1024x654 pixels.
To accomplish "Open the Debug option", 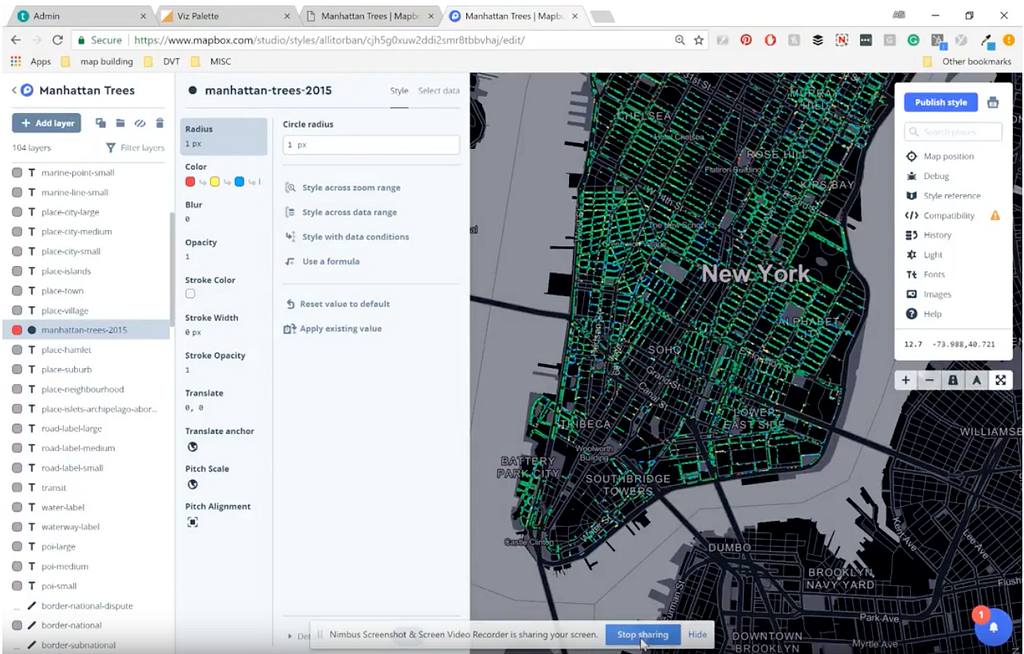I will pyautogui.click(x=928, y=176).
